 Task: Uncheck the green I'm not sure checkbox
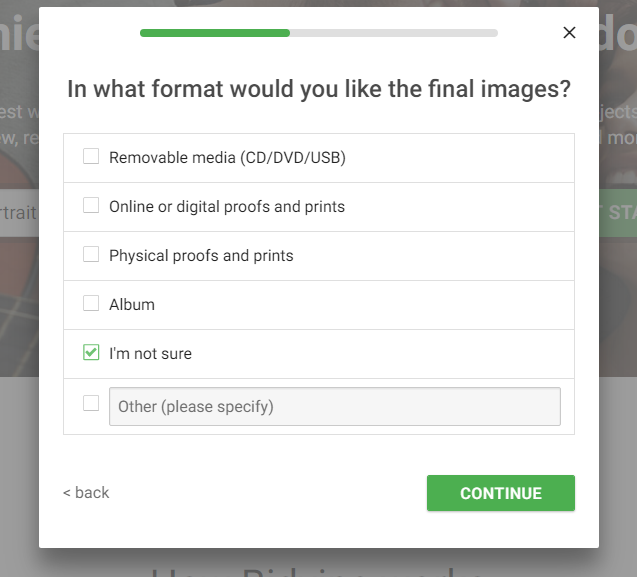tap(91, 352)
